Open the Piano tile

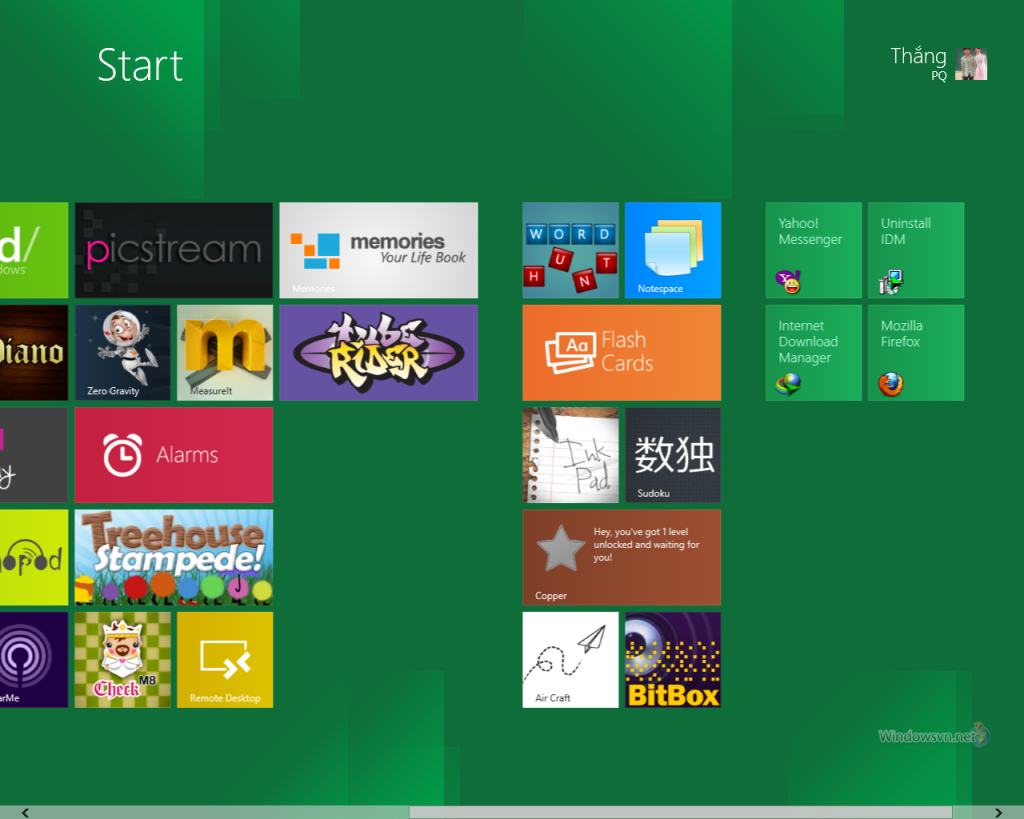34,353
